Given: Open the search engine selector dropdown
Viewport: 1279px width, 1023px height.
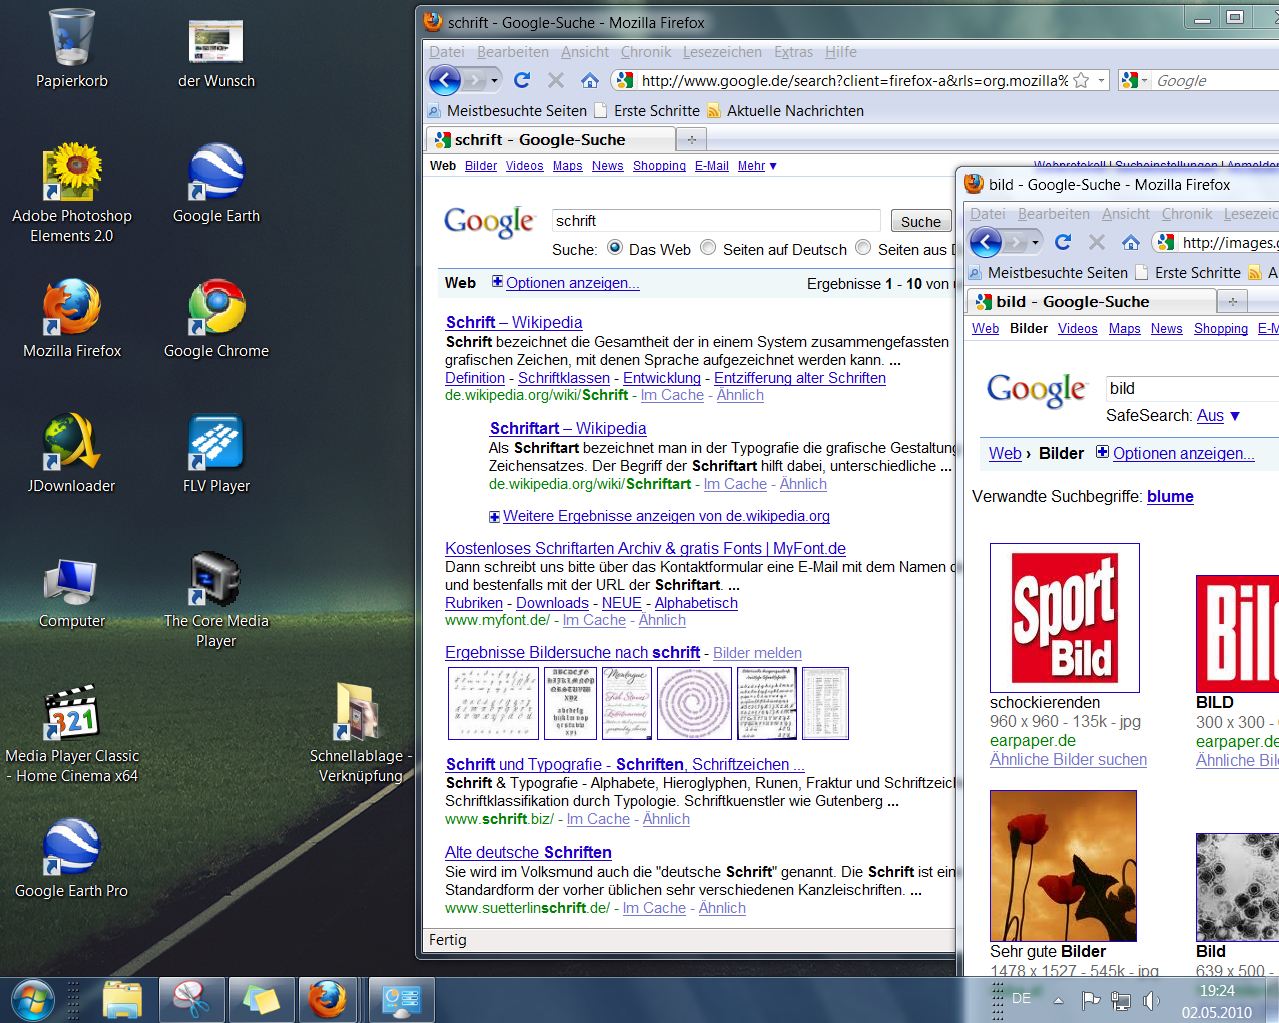Looking at the screenshot, I should coord(1135,80).
